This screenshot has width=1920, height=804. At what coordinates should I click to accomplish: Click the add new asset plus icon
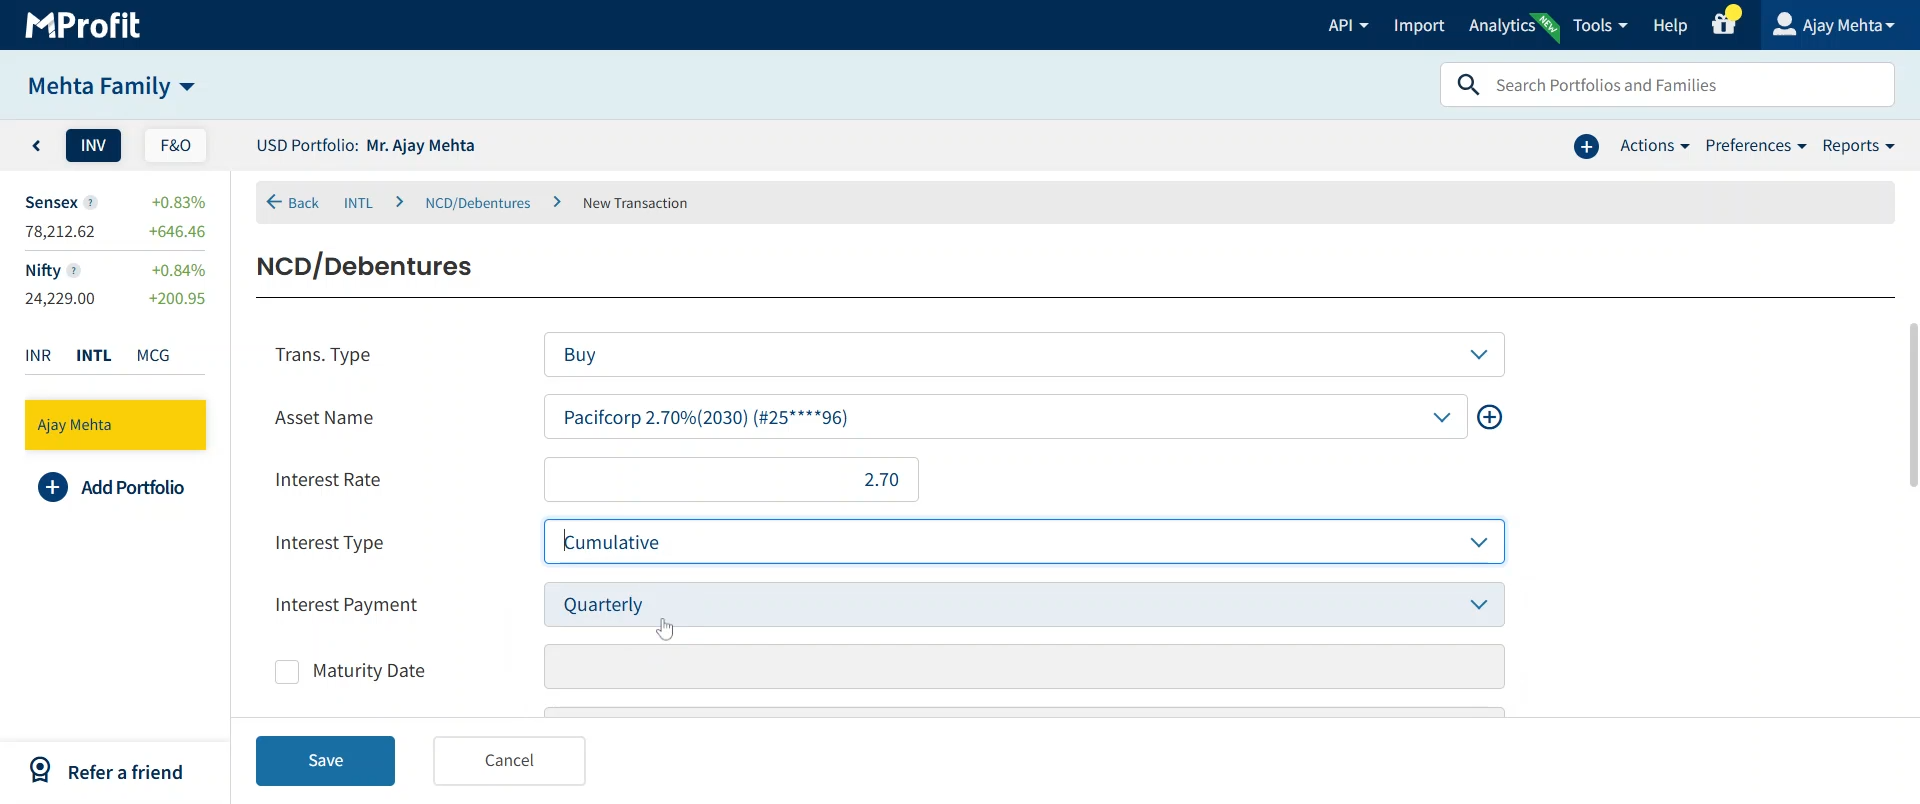coord(1489,418)
